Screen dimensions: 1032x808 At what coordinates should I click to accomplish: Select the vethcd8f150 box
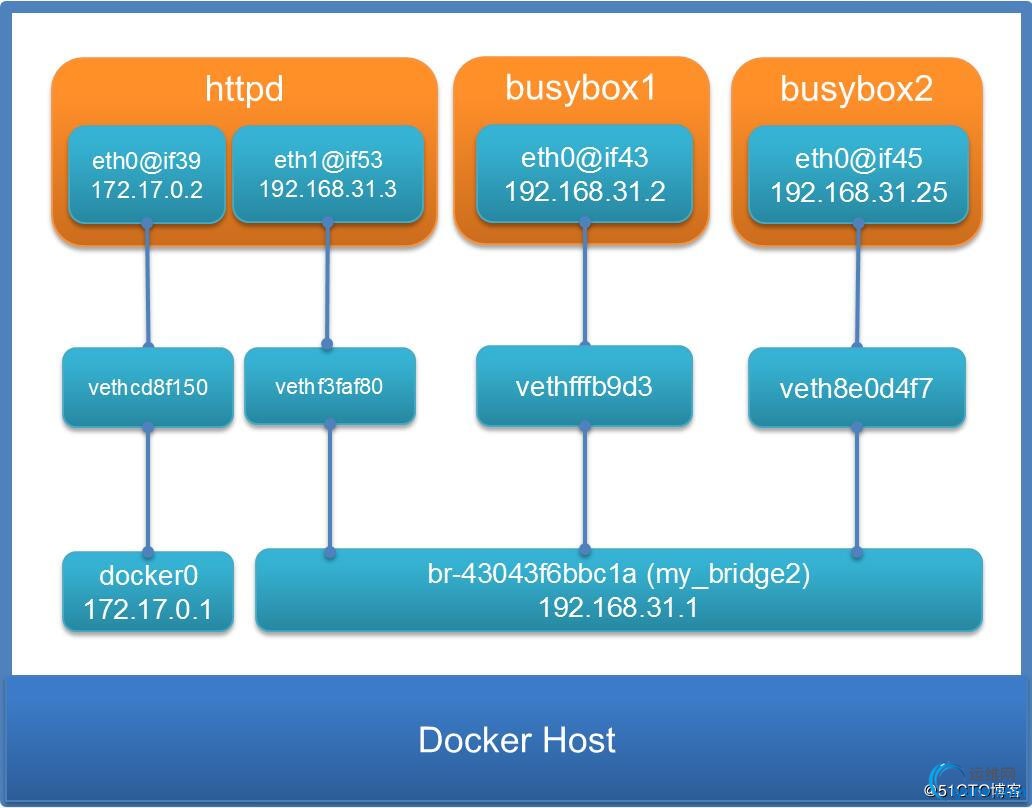click(x=148, y=387)
